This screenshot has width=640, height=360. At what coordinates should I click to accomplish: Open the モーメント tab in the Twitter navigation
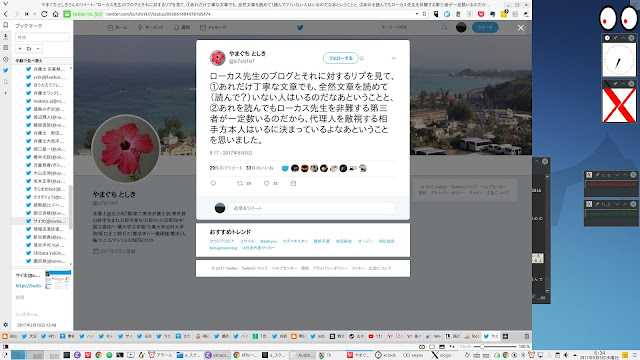[150, 27]
